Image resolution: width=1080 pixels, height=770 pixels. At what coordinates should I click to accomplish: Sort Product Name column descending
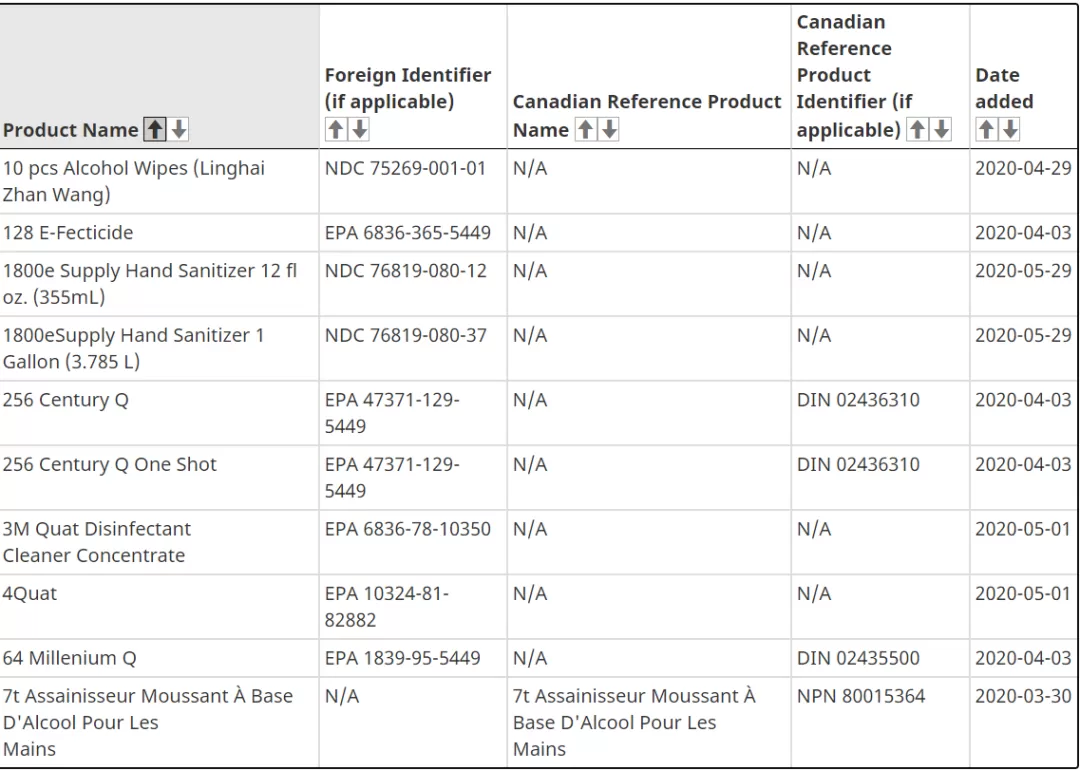pyautogui.click(x=179, y=129)
